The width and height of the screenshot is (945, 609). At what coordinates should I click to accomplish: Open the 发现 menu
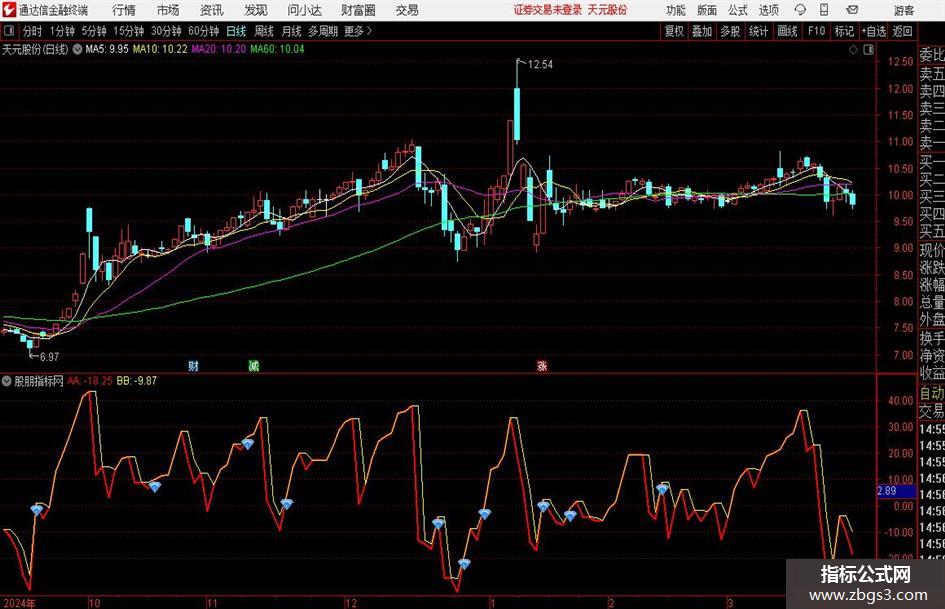[256, 10]
